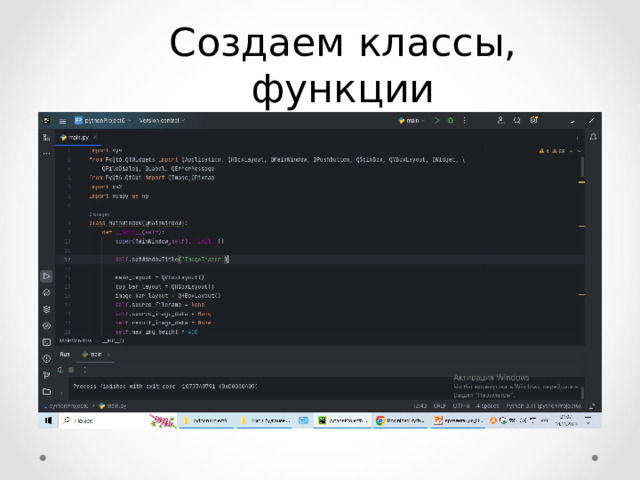Go to next highlighted problem arrow
Viewport: 640px width, 480px height.
[580, 151]
